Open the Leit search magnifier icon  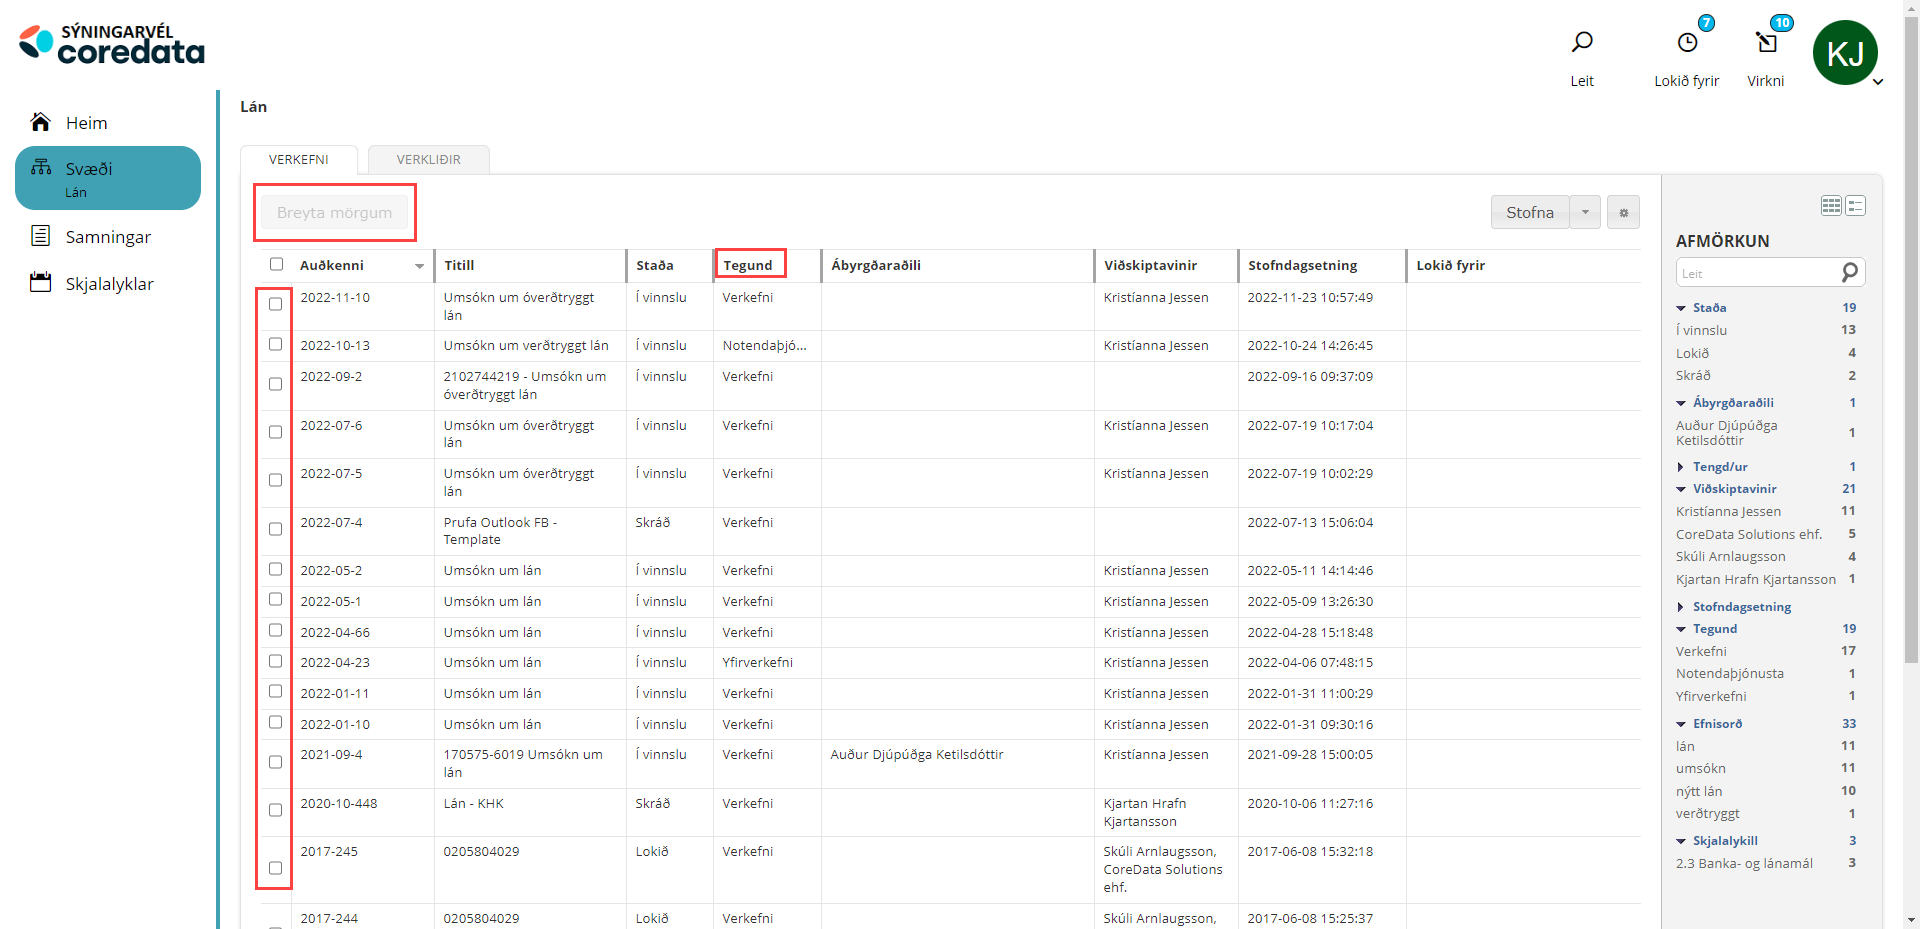(1581, 42)
